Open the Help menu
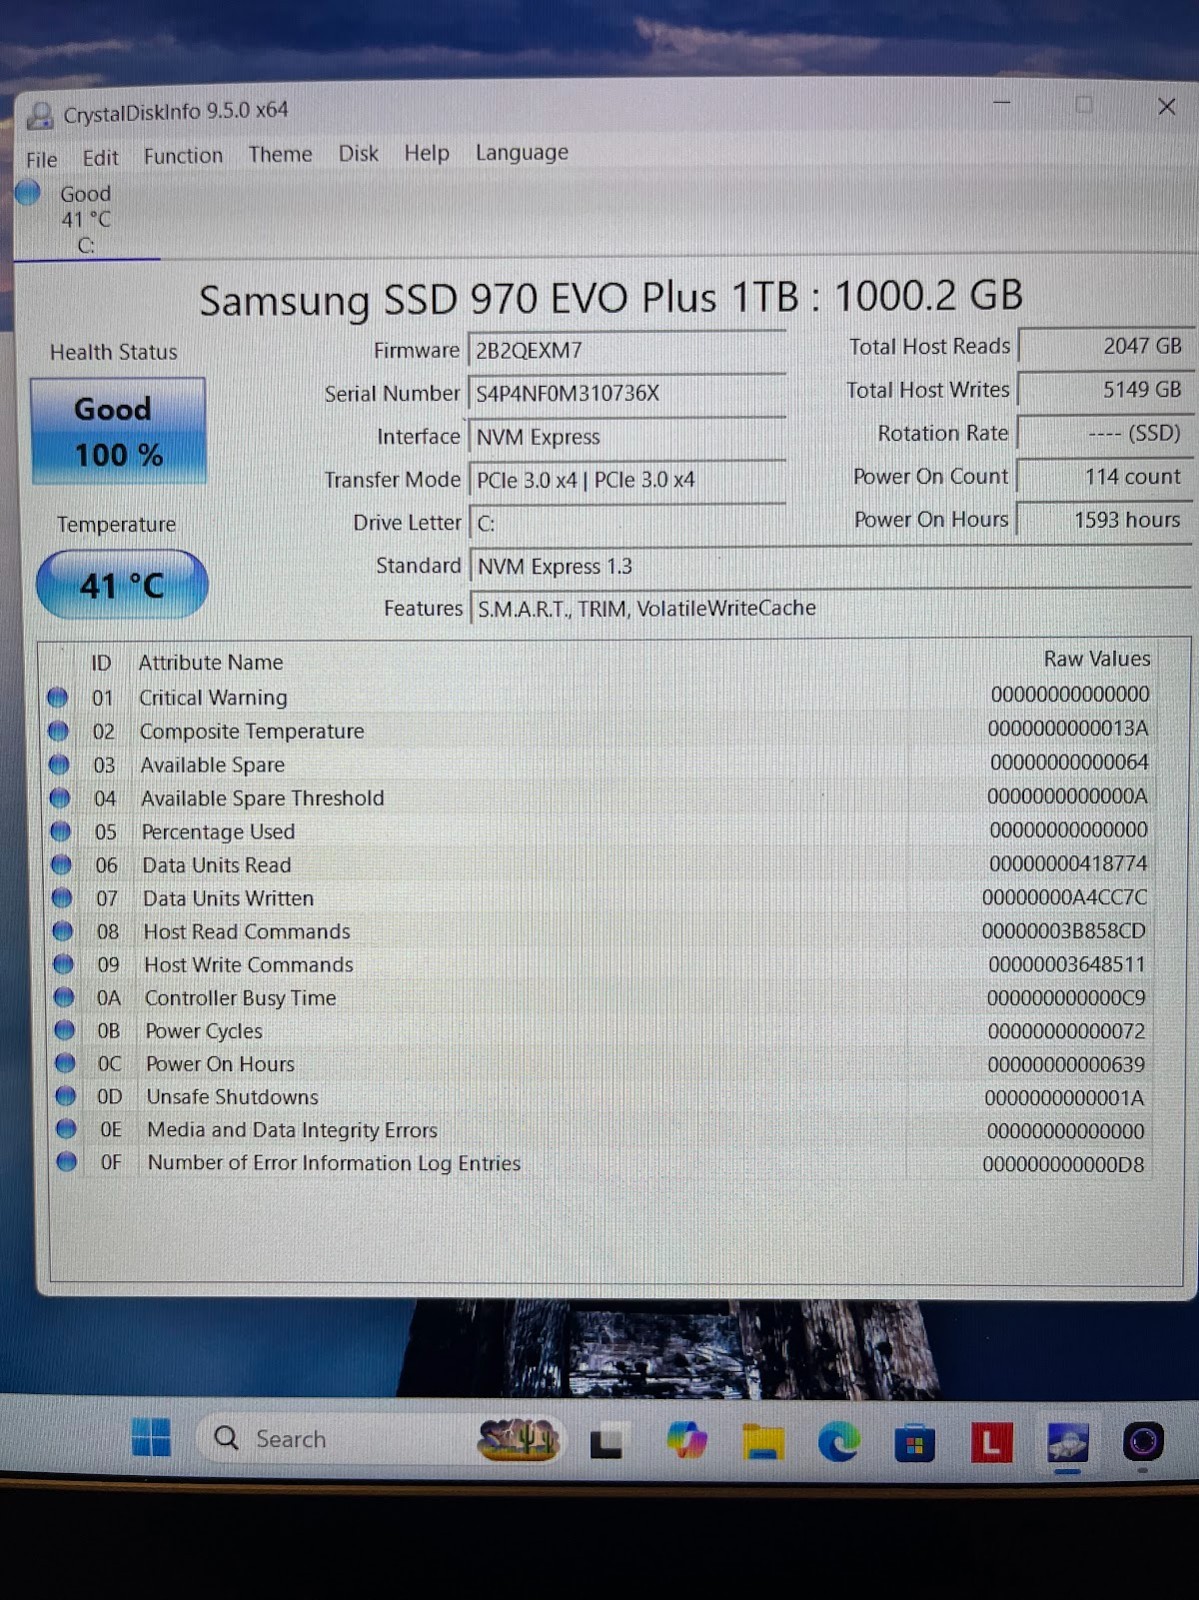This screenshot has width=1199, height=1600. [x=426, y=153]
